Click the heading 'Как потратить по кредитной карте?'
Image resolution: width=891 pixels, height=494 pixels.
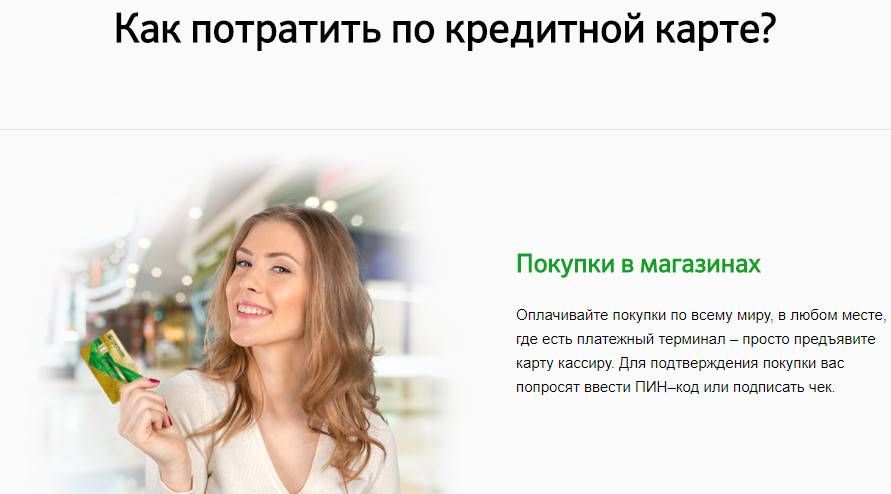tap(445, 28)
